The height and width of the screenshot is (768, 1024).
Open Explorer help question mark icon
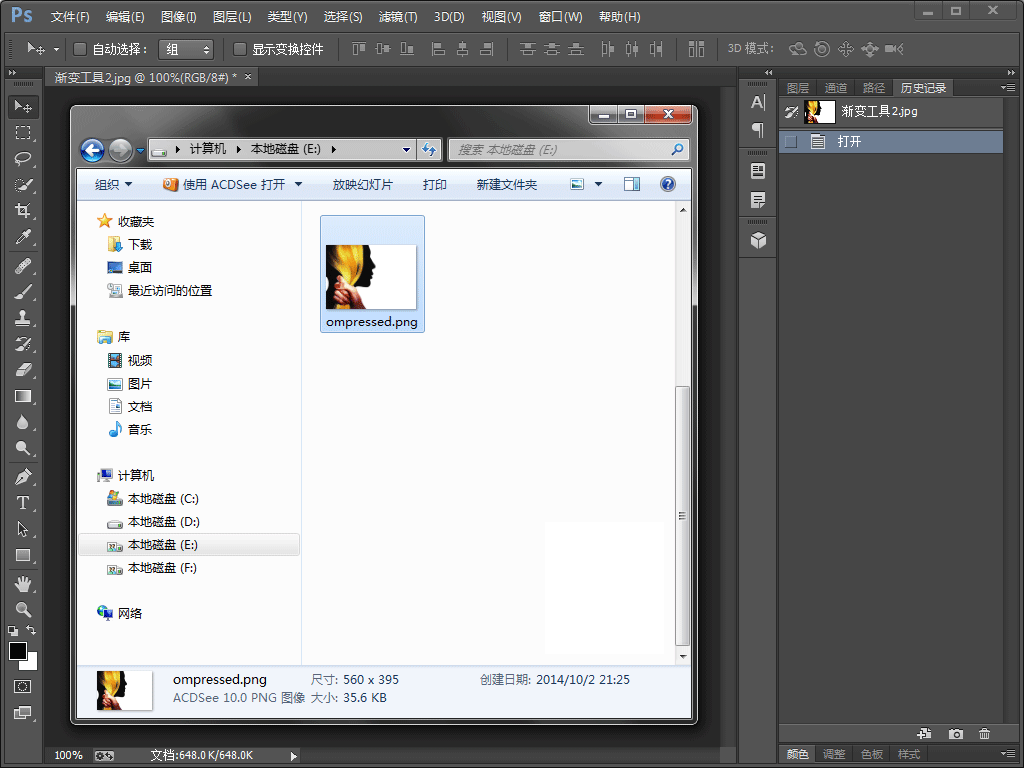[x=667, y=184]
